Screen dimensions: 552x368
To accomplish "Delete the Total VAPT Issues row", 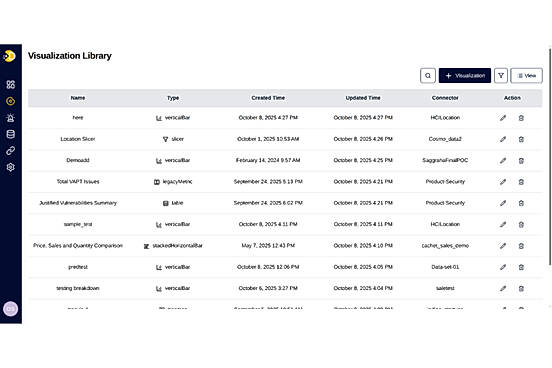I will pos(521,182).
